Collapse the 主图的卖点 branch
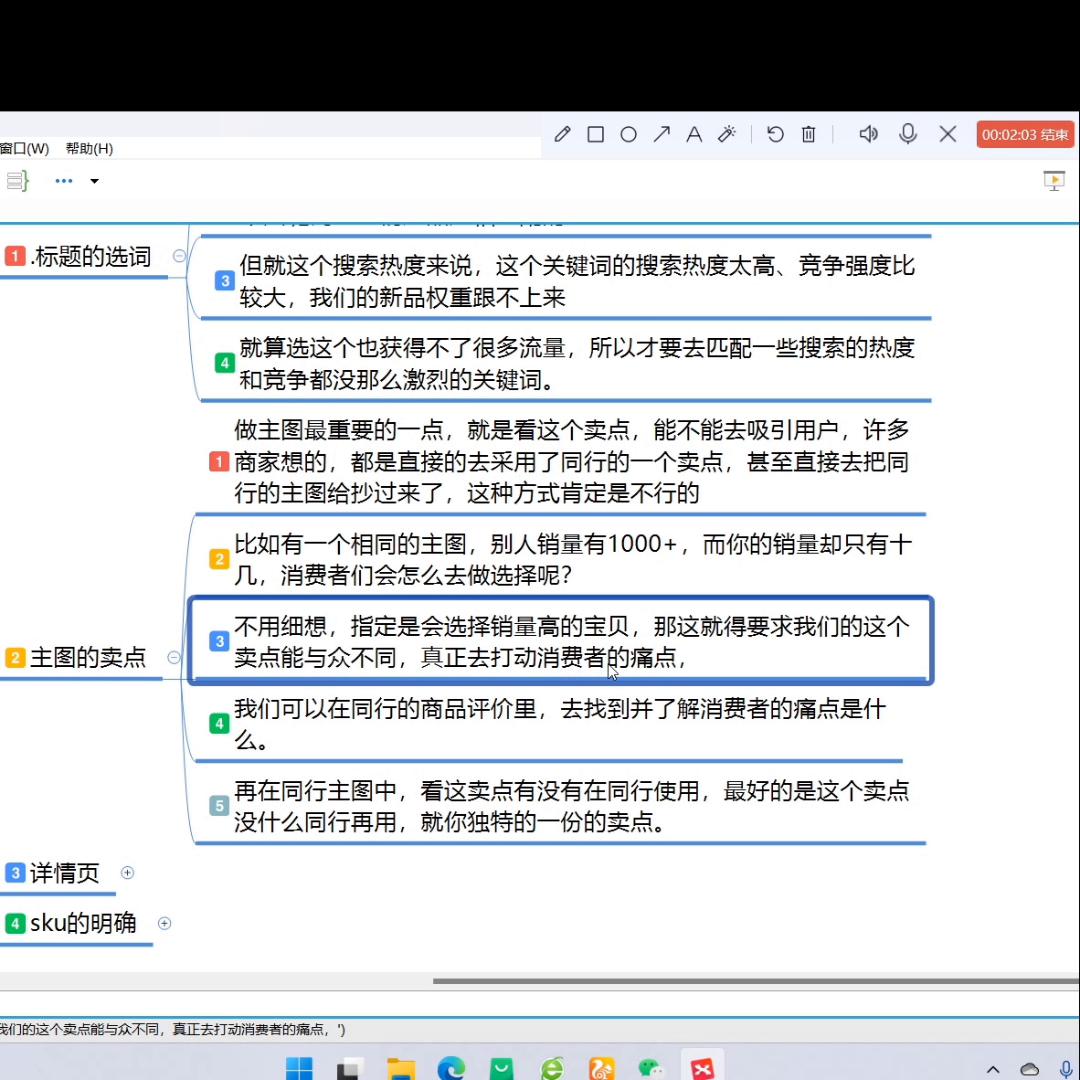Image resolution: width=1080 pixels, height=1080 pixels. tap(173, 658)
